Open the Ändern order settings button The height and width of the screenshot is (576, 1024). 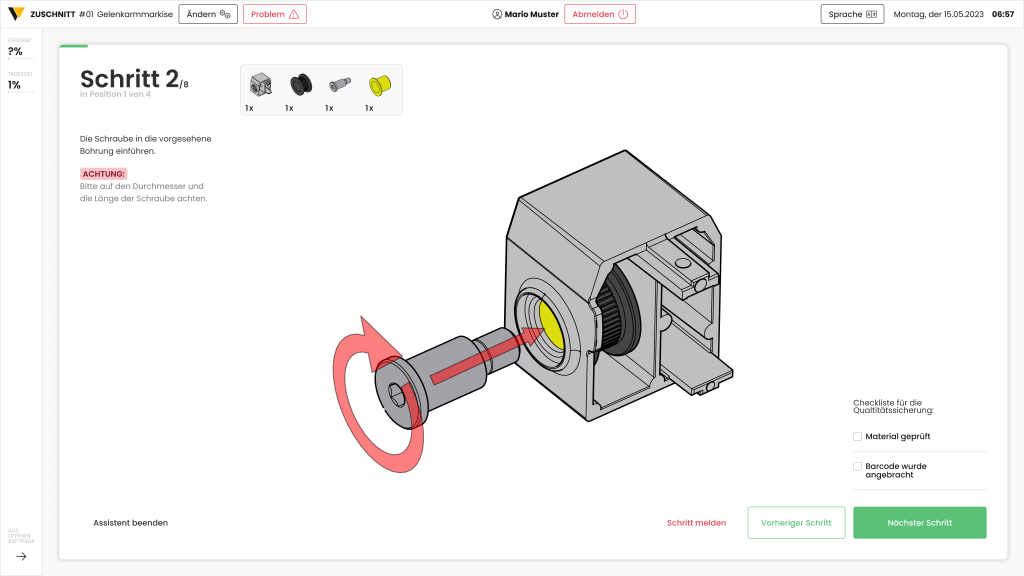208,14
